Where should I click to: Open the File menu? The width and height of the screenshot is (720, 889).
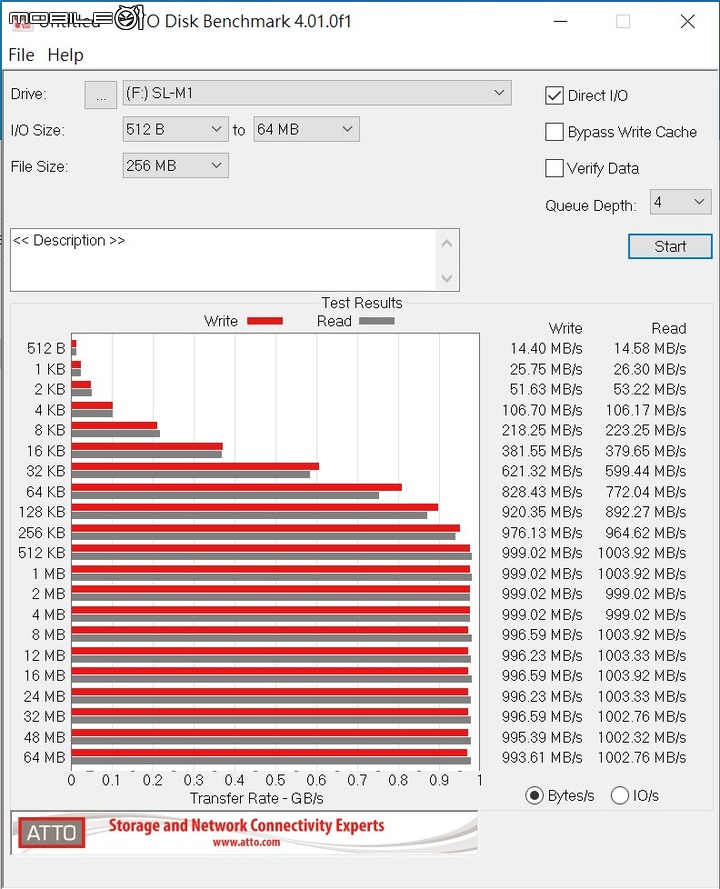point(21,55)
